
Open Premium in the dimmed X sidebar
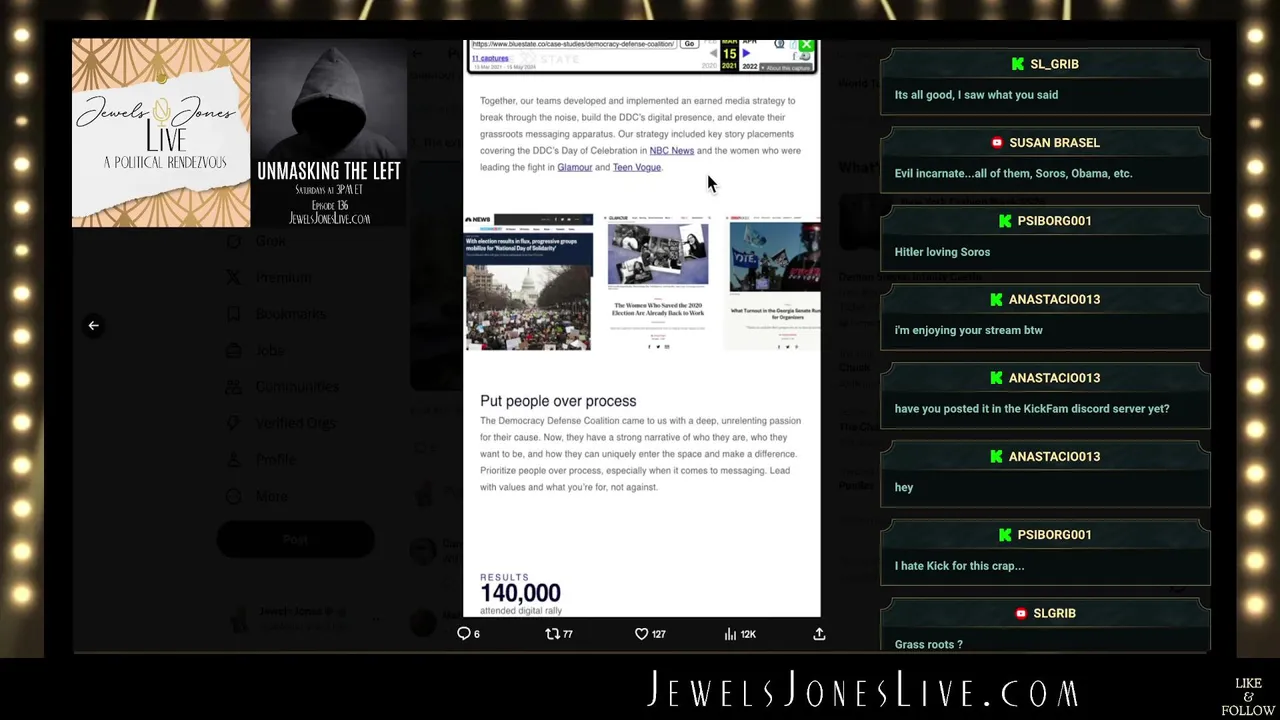[x=283, y=278]
